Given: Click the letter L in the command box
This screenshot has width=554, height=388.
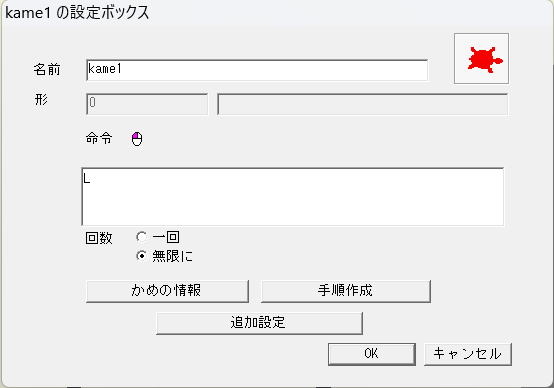Looking at the screenshot, I should tap(87, 178).
